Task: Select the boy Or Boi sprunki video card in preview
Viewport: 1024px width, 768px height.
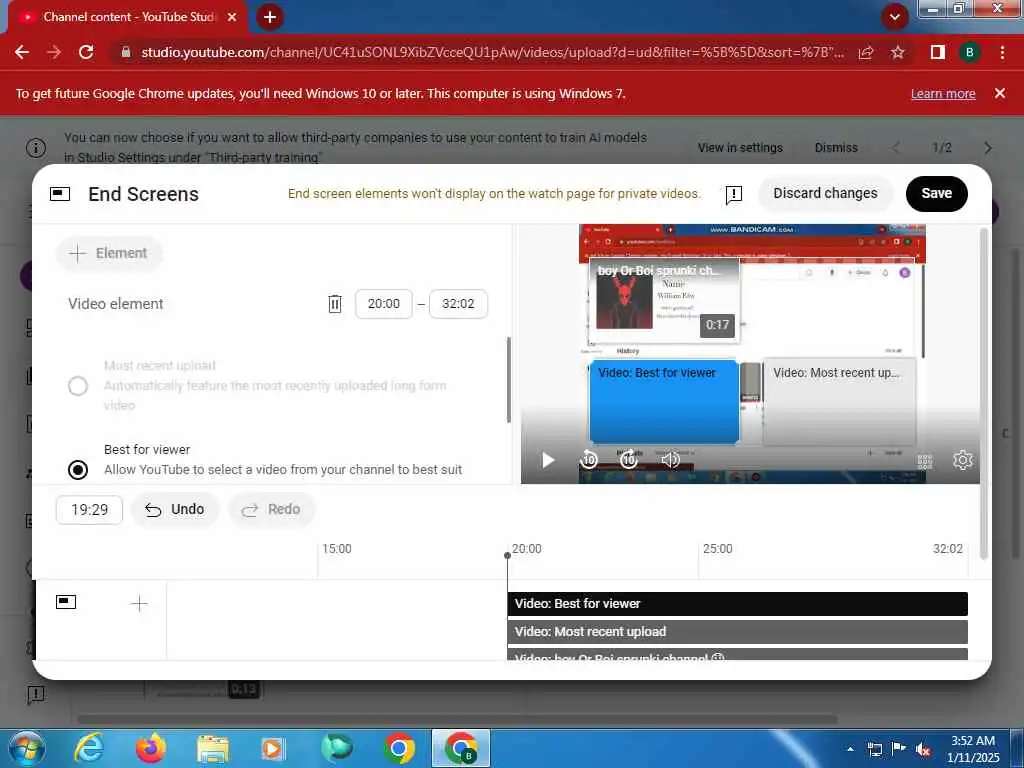Action: pos(664,301)
